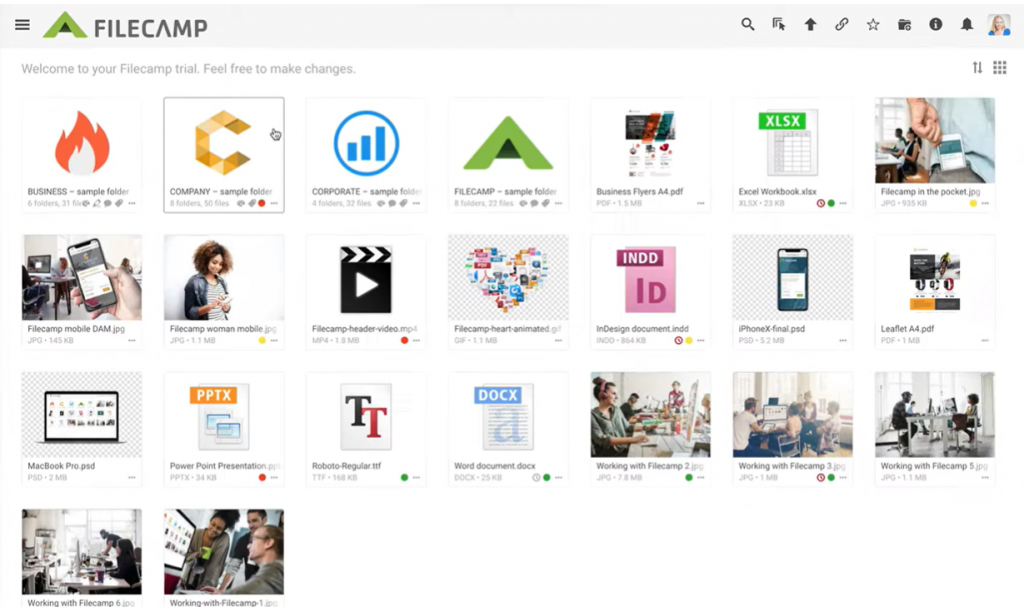Click the multi-select files icon
Screen dimensions: 1024x607
779,24
